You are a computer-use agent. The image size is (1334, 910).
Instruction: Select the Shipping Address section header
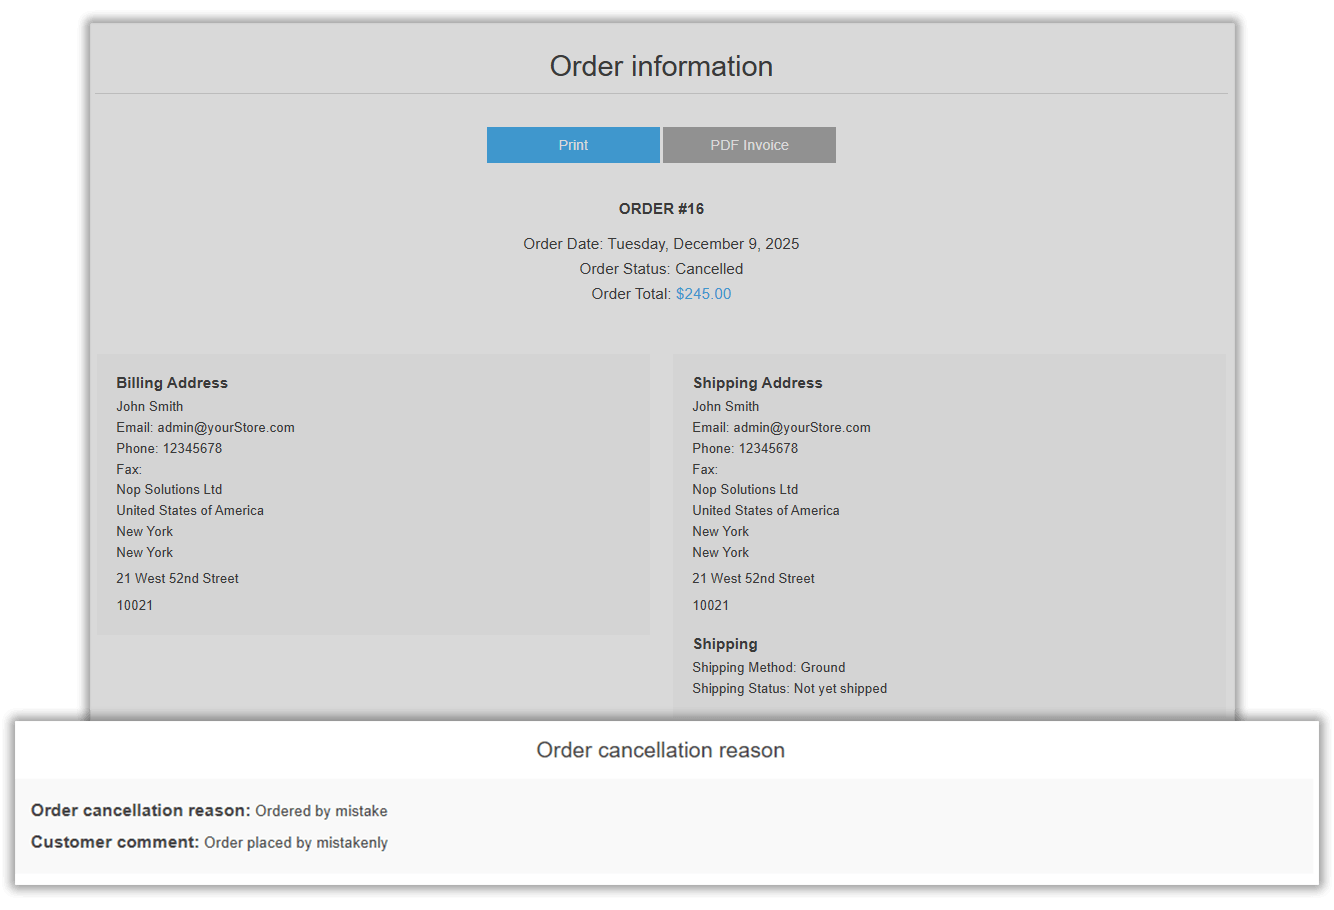point(757,382)
